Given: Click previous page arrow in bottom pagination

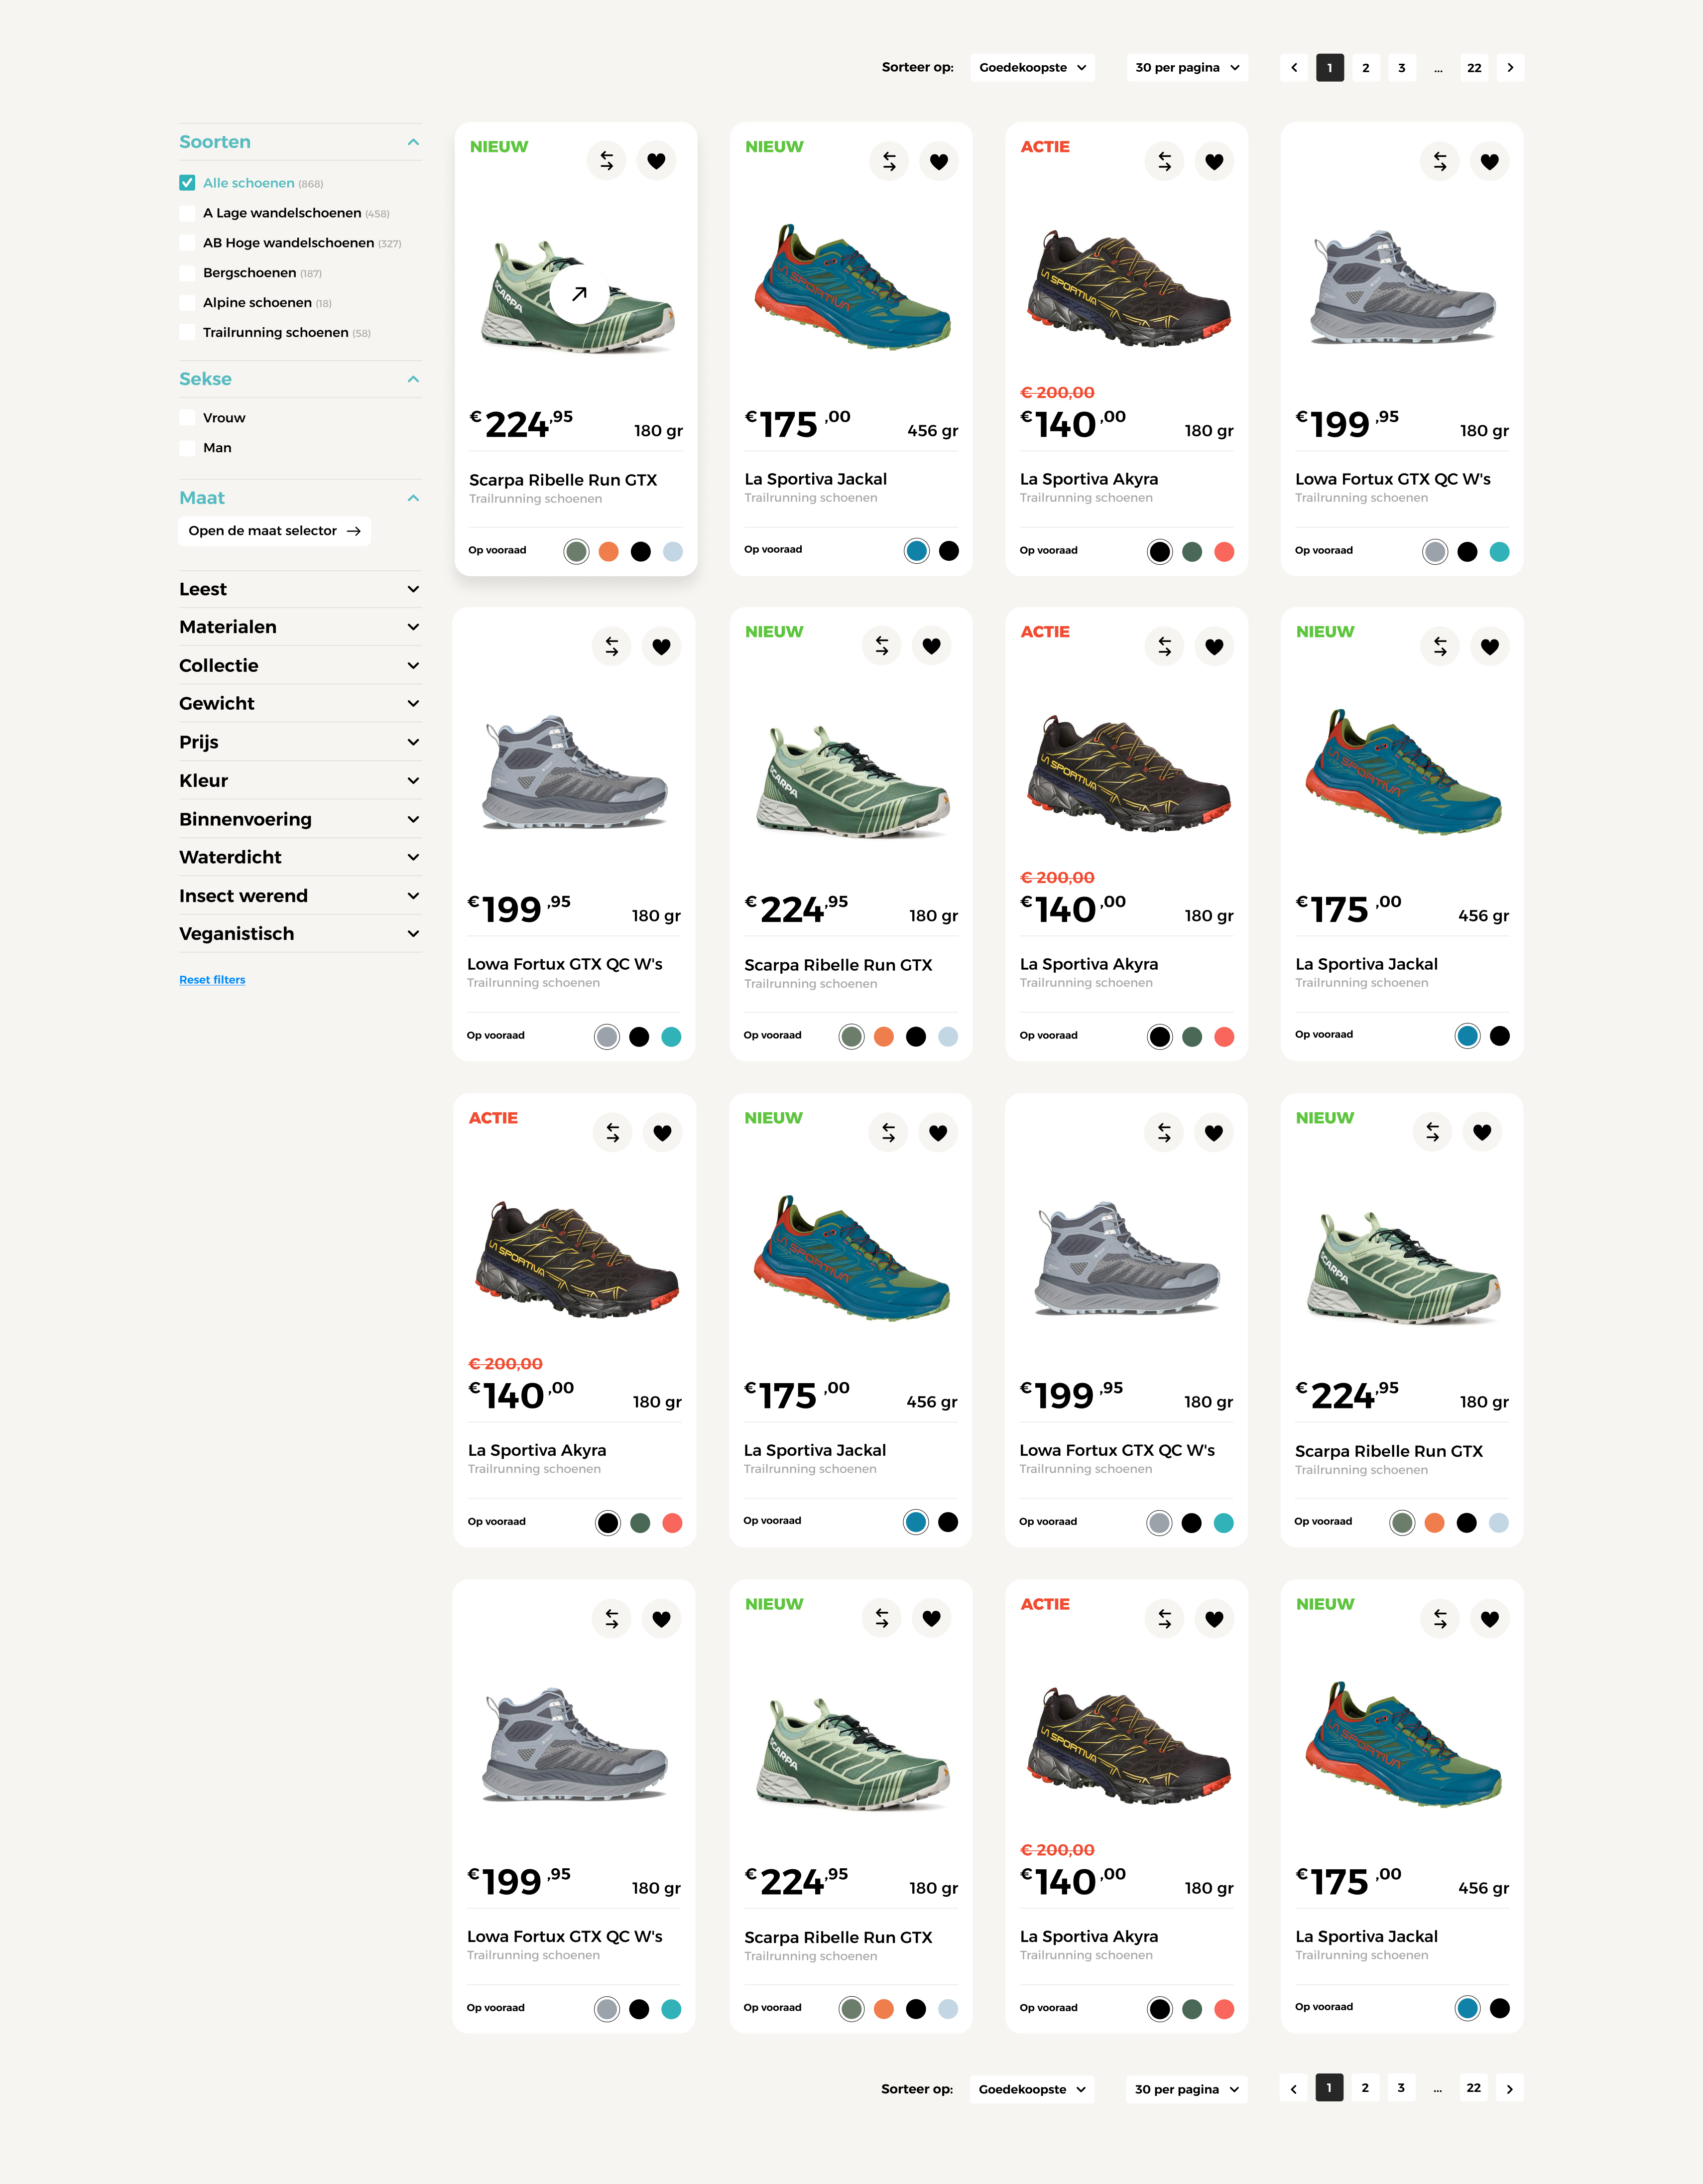Looking at the screenshot, I should tap(1294, 2088).
